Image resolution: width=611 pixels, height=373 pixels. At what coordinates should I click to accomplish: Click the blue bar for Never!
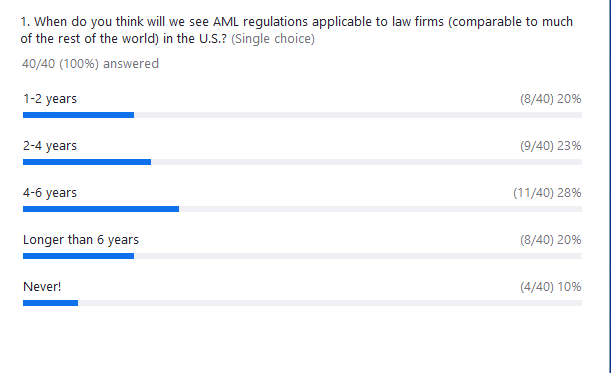coord(50,303)
